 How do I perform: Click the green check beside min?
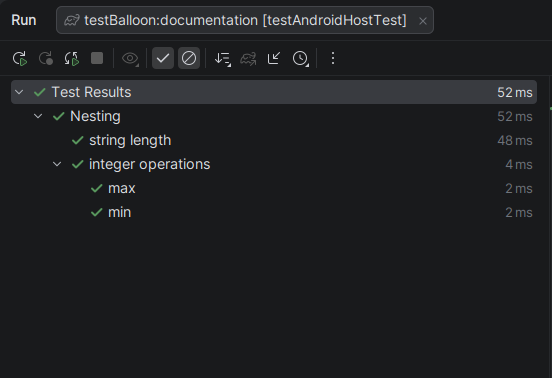point(96,213)
